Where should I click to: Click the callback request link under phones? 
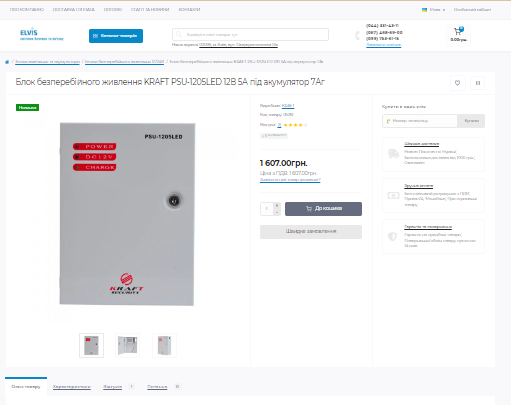coord(383,45)
